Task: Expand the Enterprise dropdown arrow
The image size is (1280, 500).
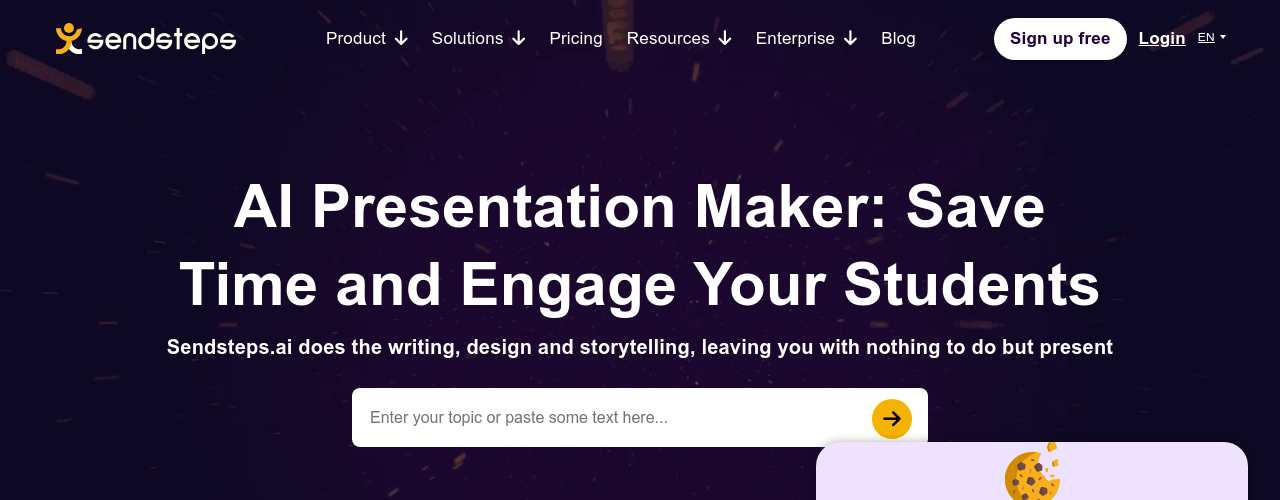Action: [850, 38]
